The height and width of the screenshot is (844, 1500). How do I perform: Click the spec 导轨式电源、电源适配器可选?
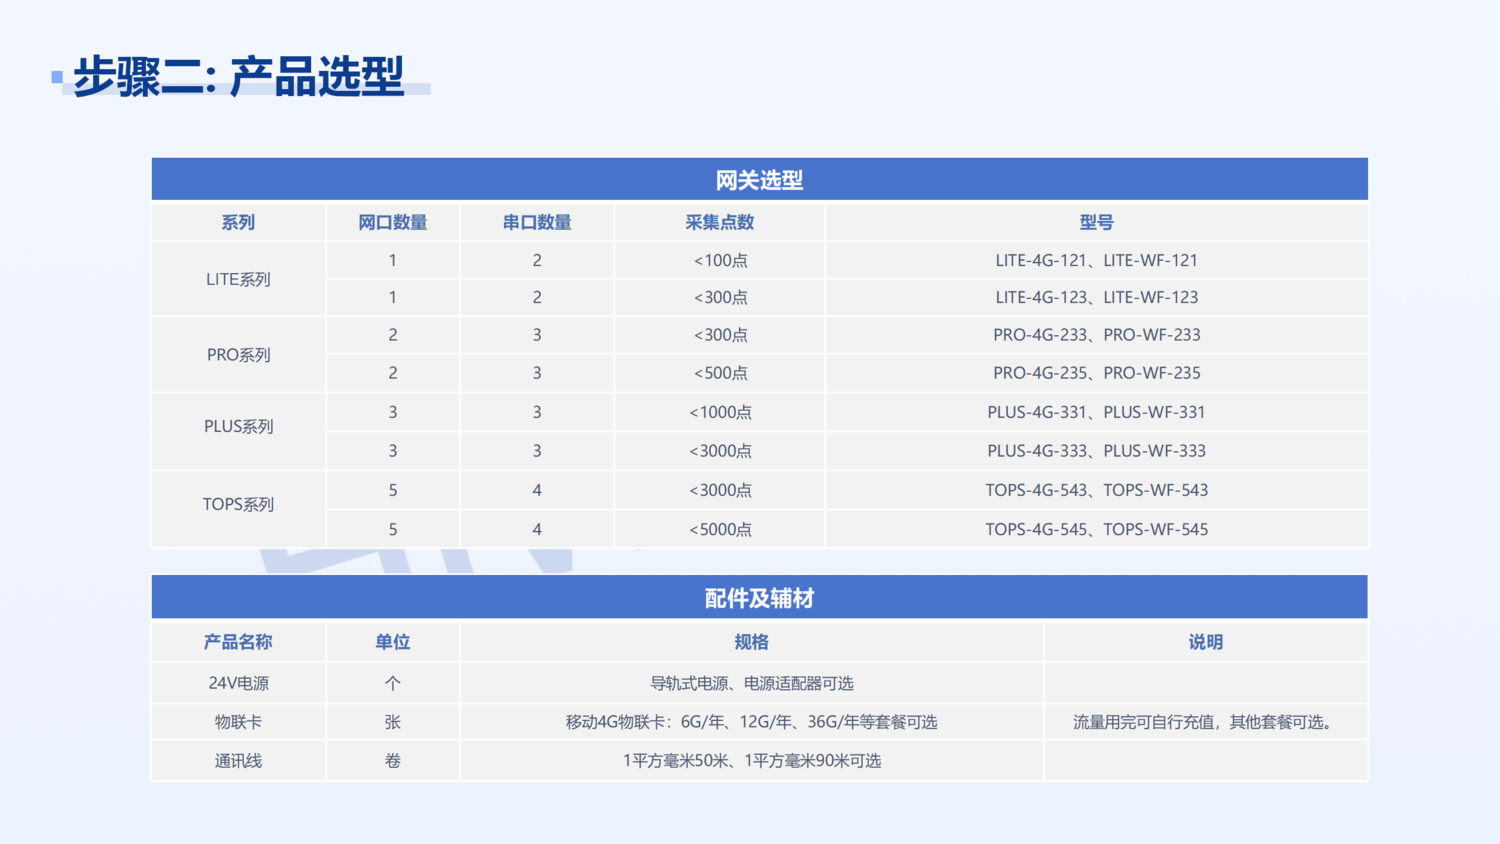(752, 683)
